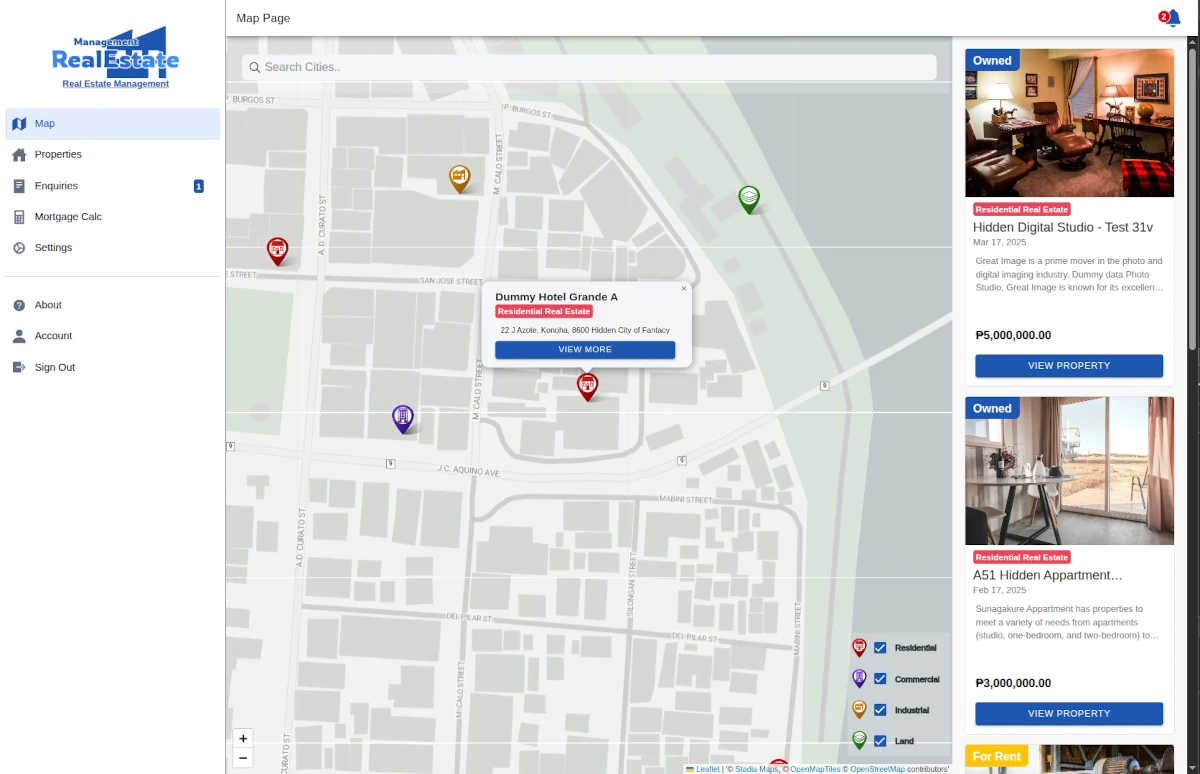
Task: Select the orange industrial map marker
Action: coord(459,178)
